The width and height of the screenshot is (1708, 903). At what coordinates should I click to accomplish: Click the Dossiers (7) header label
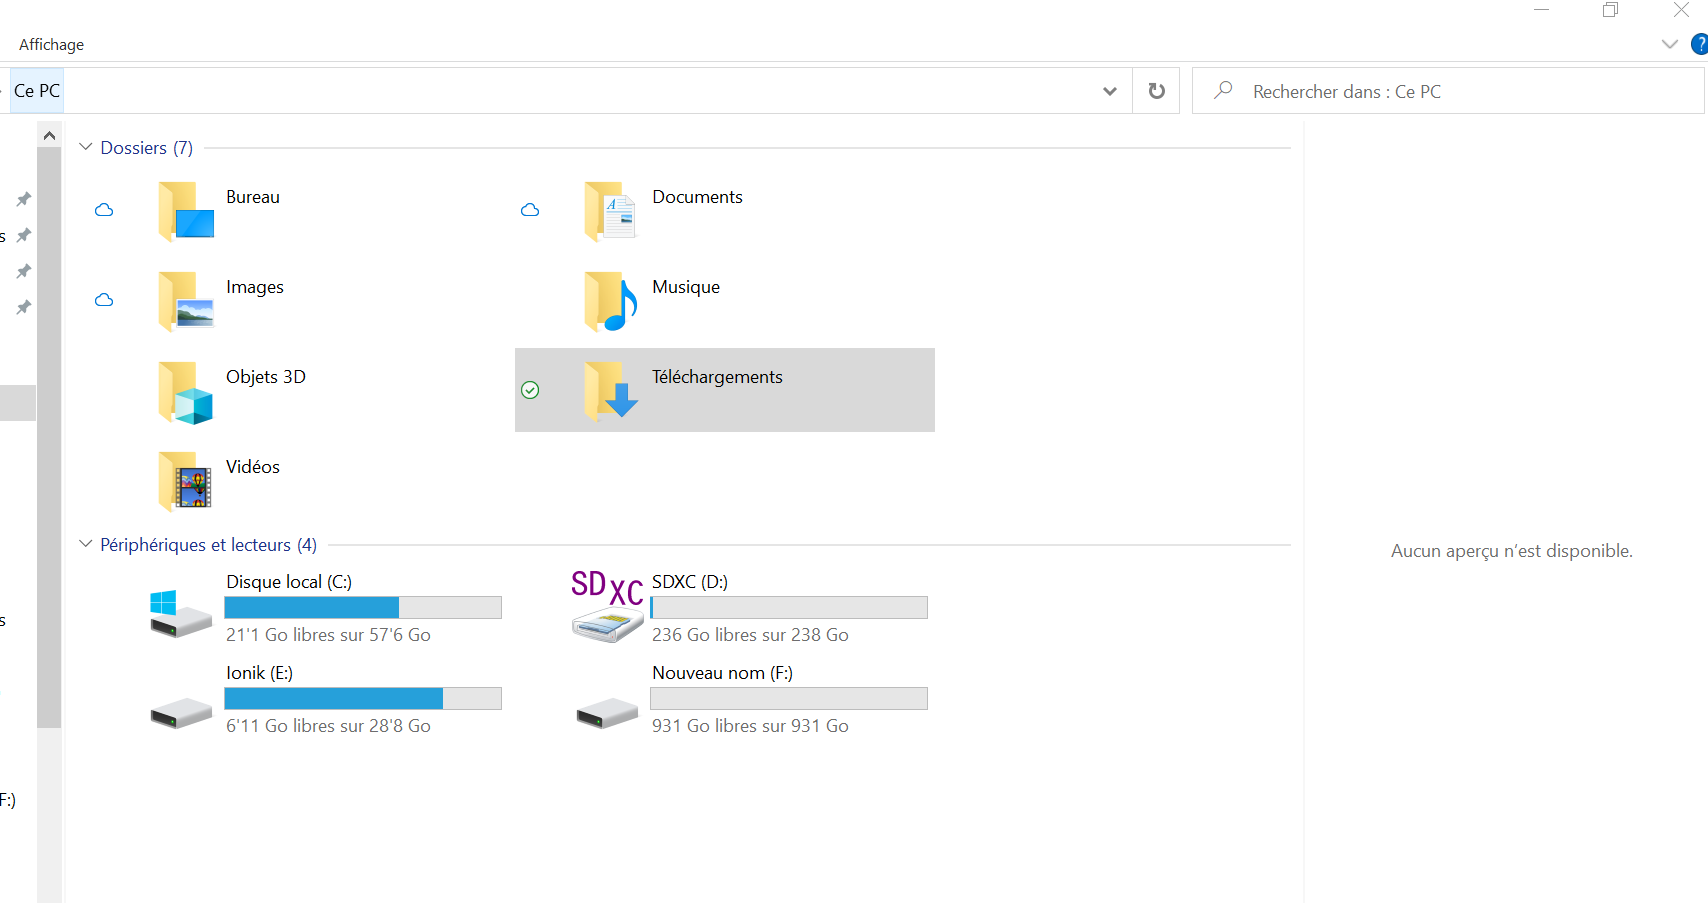coord(147,148)
